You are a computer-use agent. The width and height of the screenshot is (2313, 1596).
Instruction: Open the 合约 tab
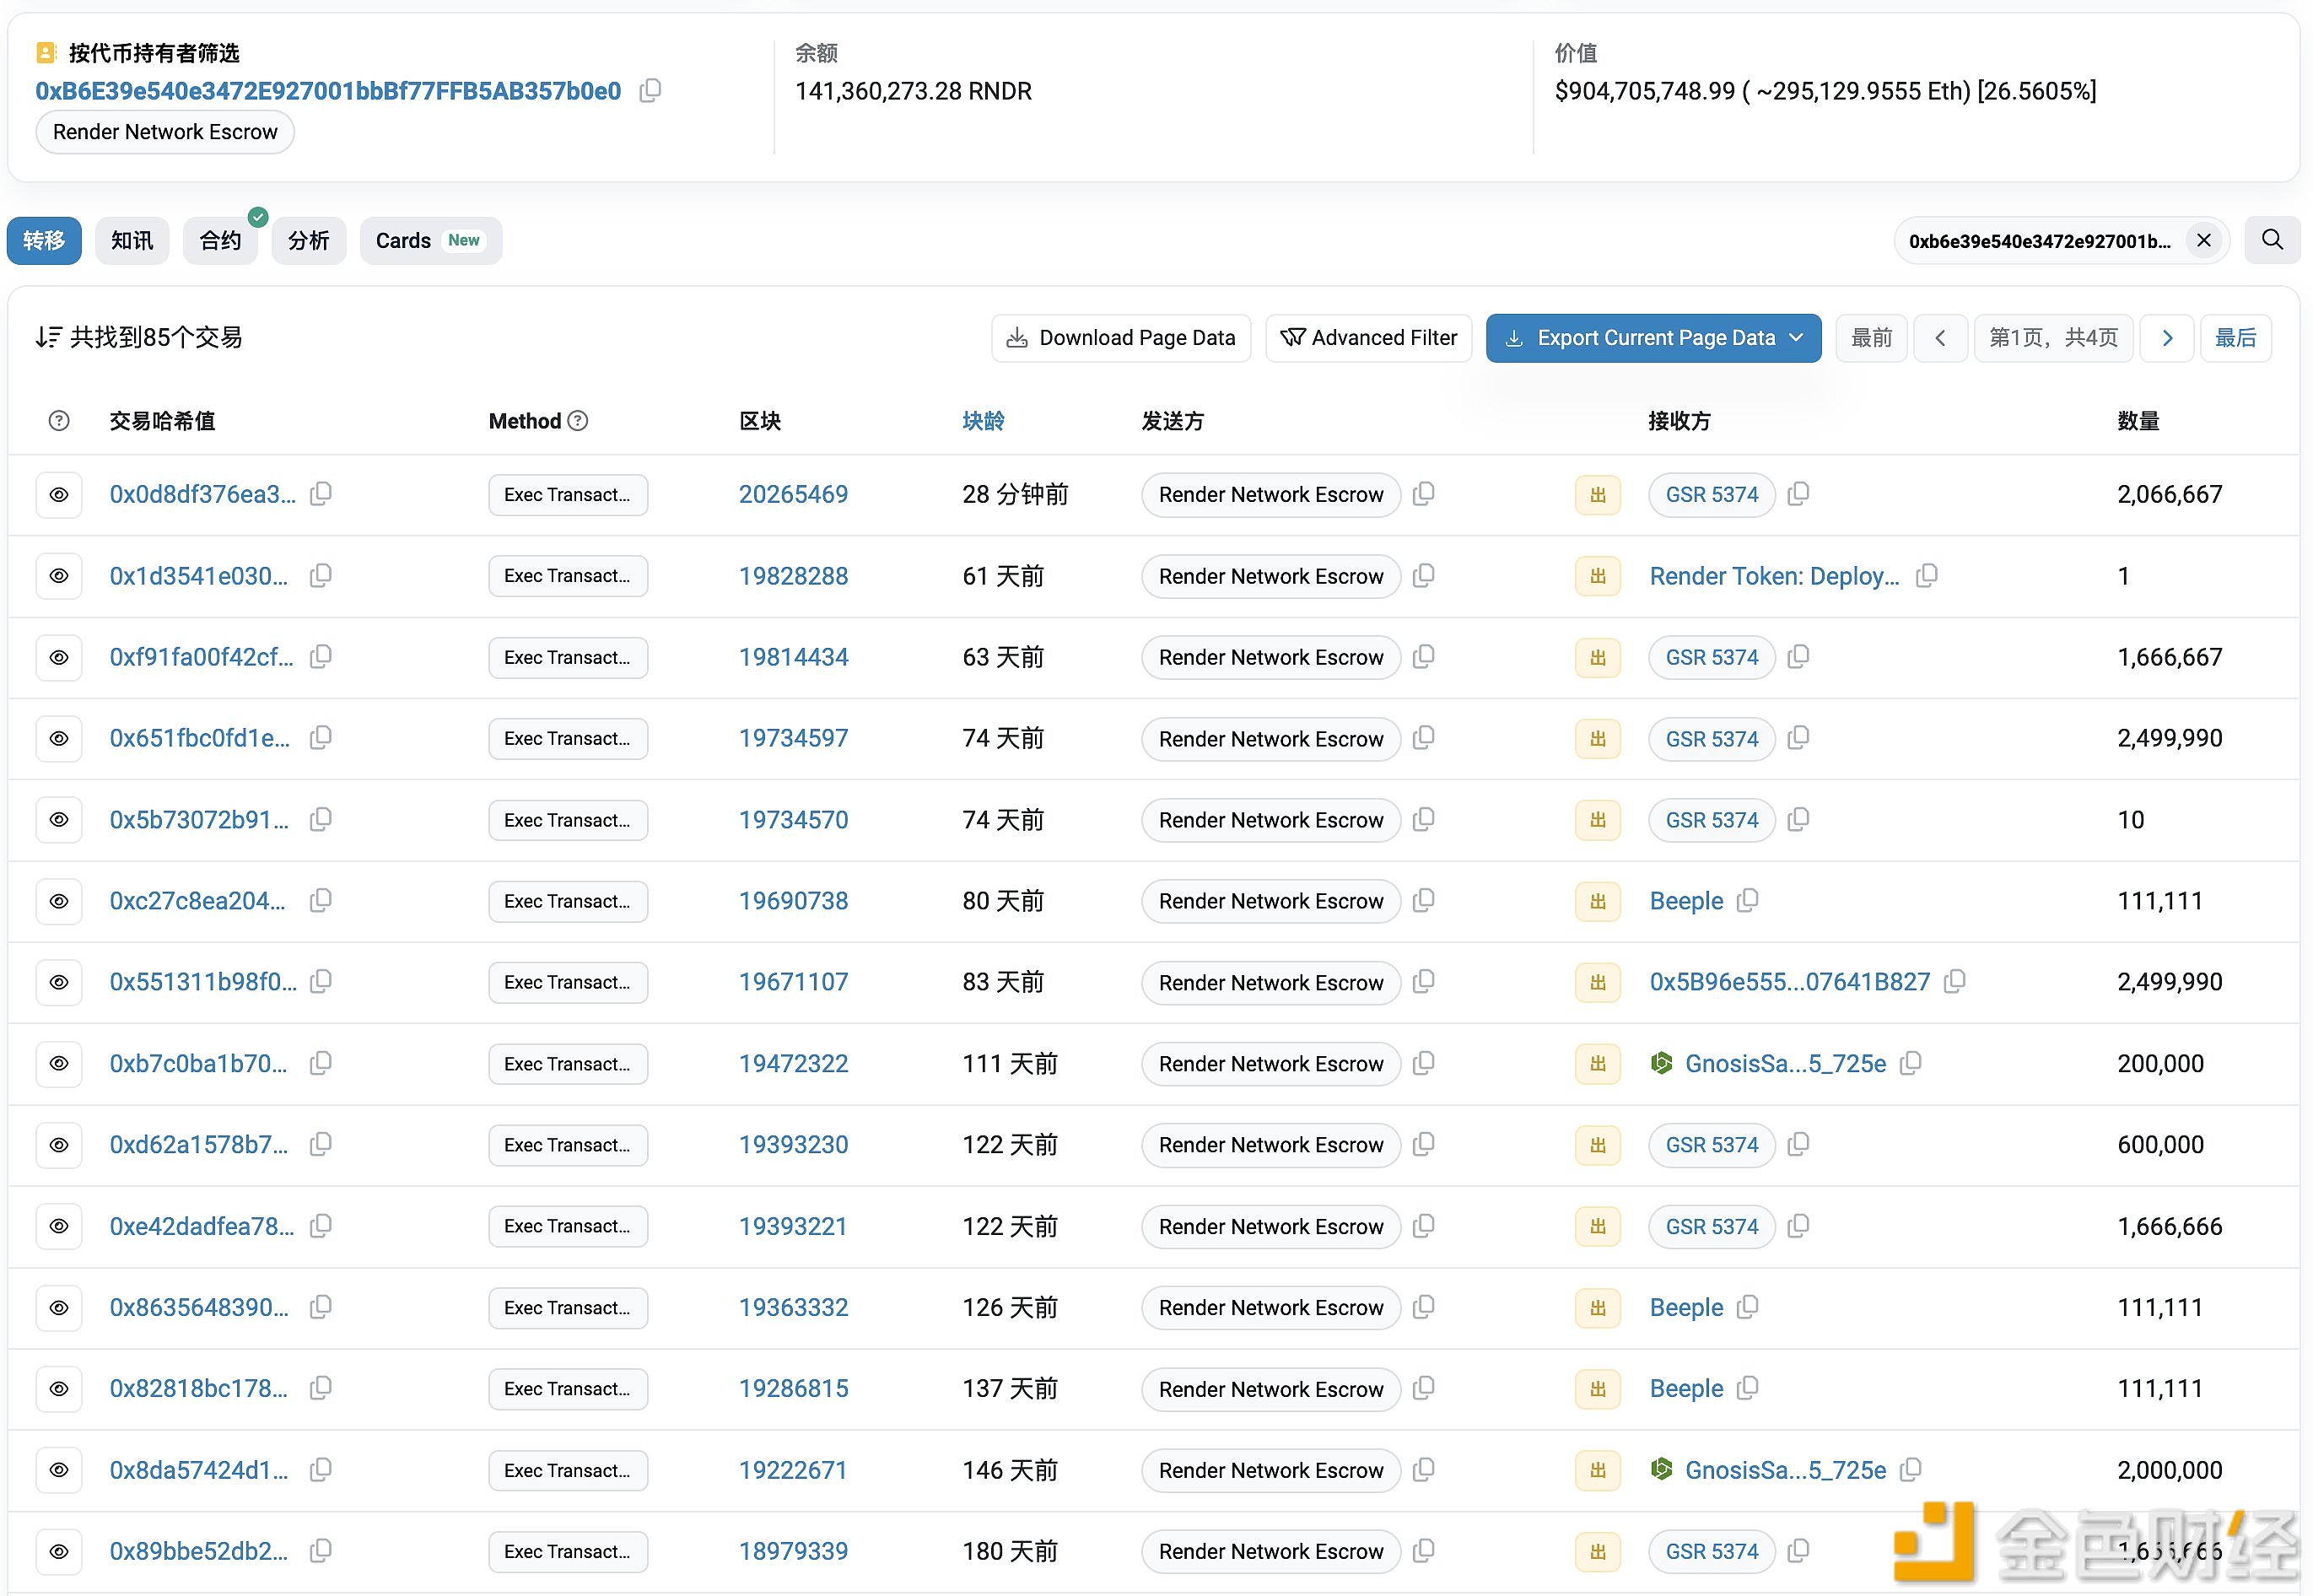pos(220,240)
